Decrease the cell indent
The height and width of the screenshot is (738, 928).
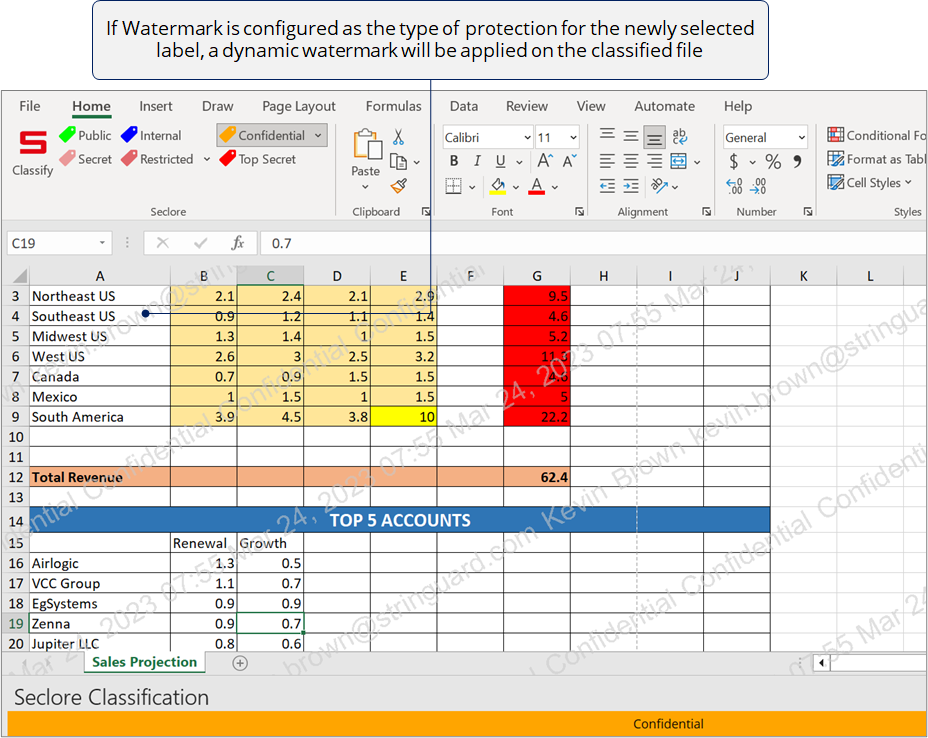click(607, 186)
